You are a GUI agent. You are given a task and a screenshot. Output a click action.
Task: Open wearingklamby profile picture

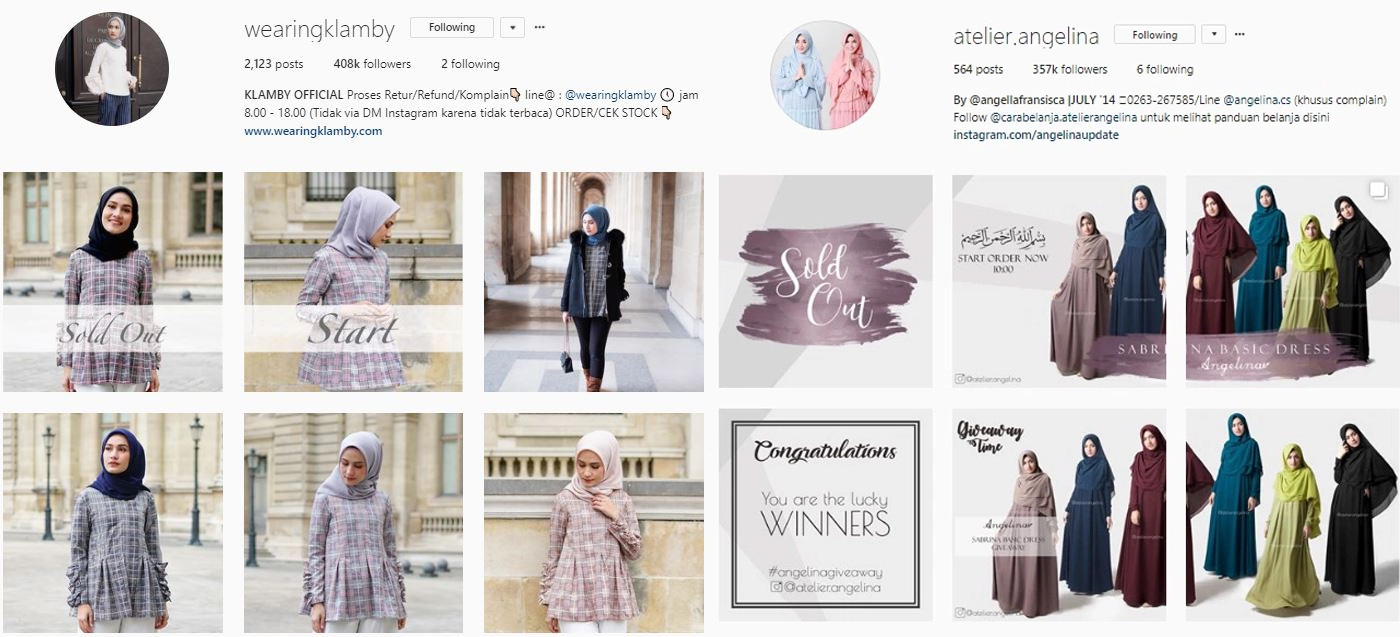tap(111, 69)
